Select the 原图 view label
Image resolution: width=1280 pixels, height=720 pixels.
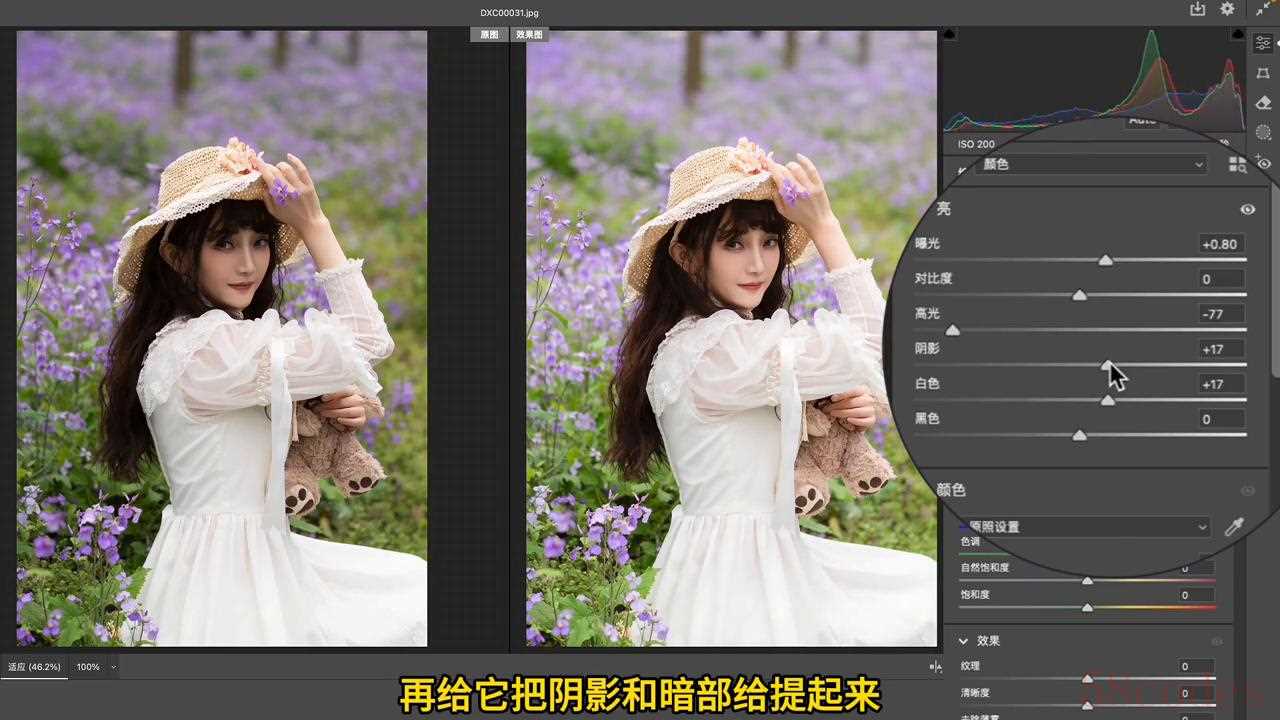[489, 34]
